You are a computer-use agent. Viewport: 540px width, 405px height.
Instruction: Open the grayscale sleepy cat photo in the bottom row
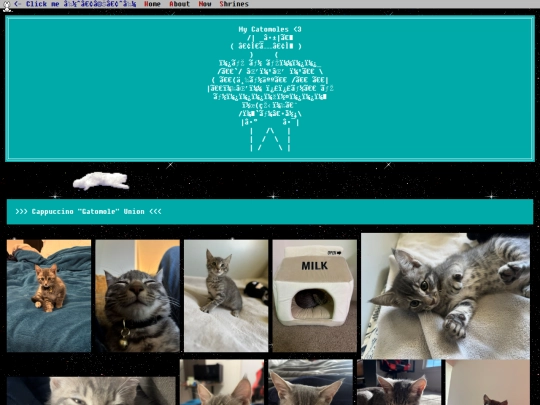91,391
